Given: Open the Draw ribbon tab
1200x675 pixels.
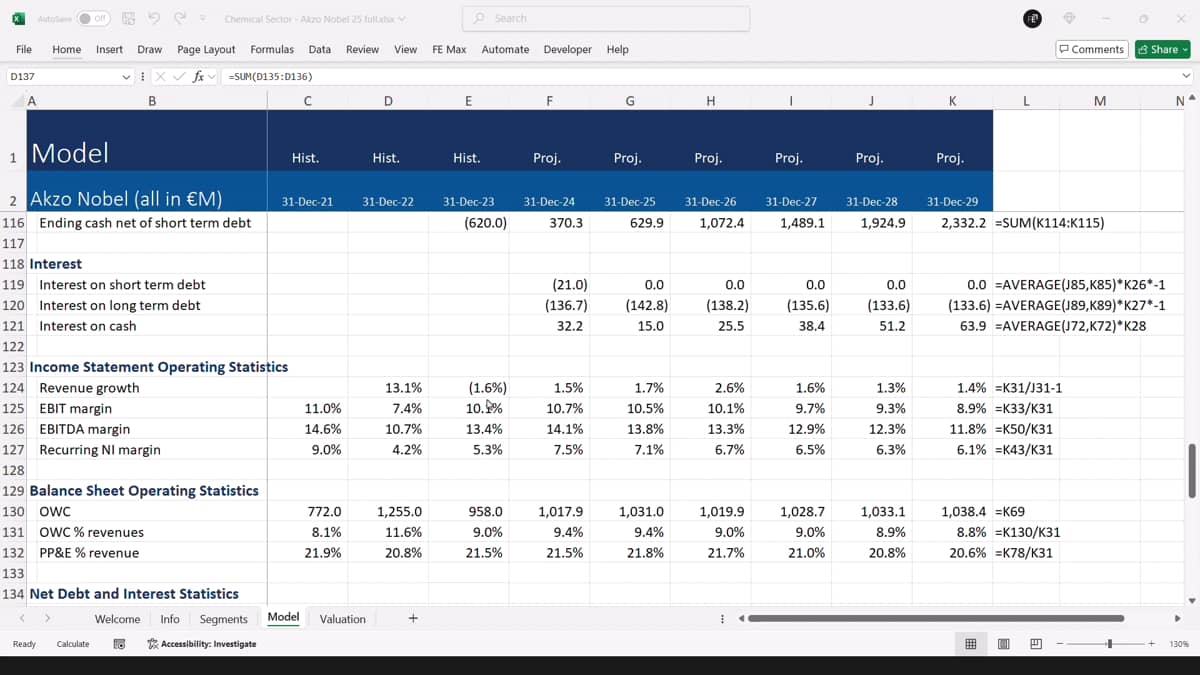Looking at the screenshot, I should pos(150,49).
